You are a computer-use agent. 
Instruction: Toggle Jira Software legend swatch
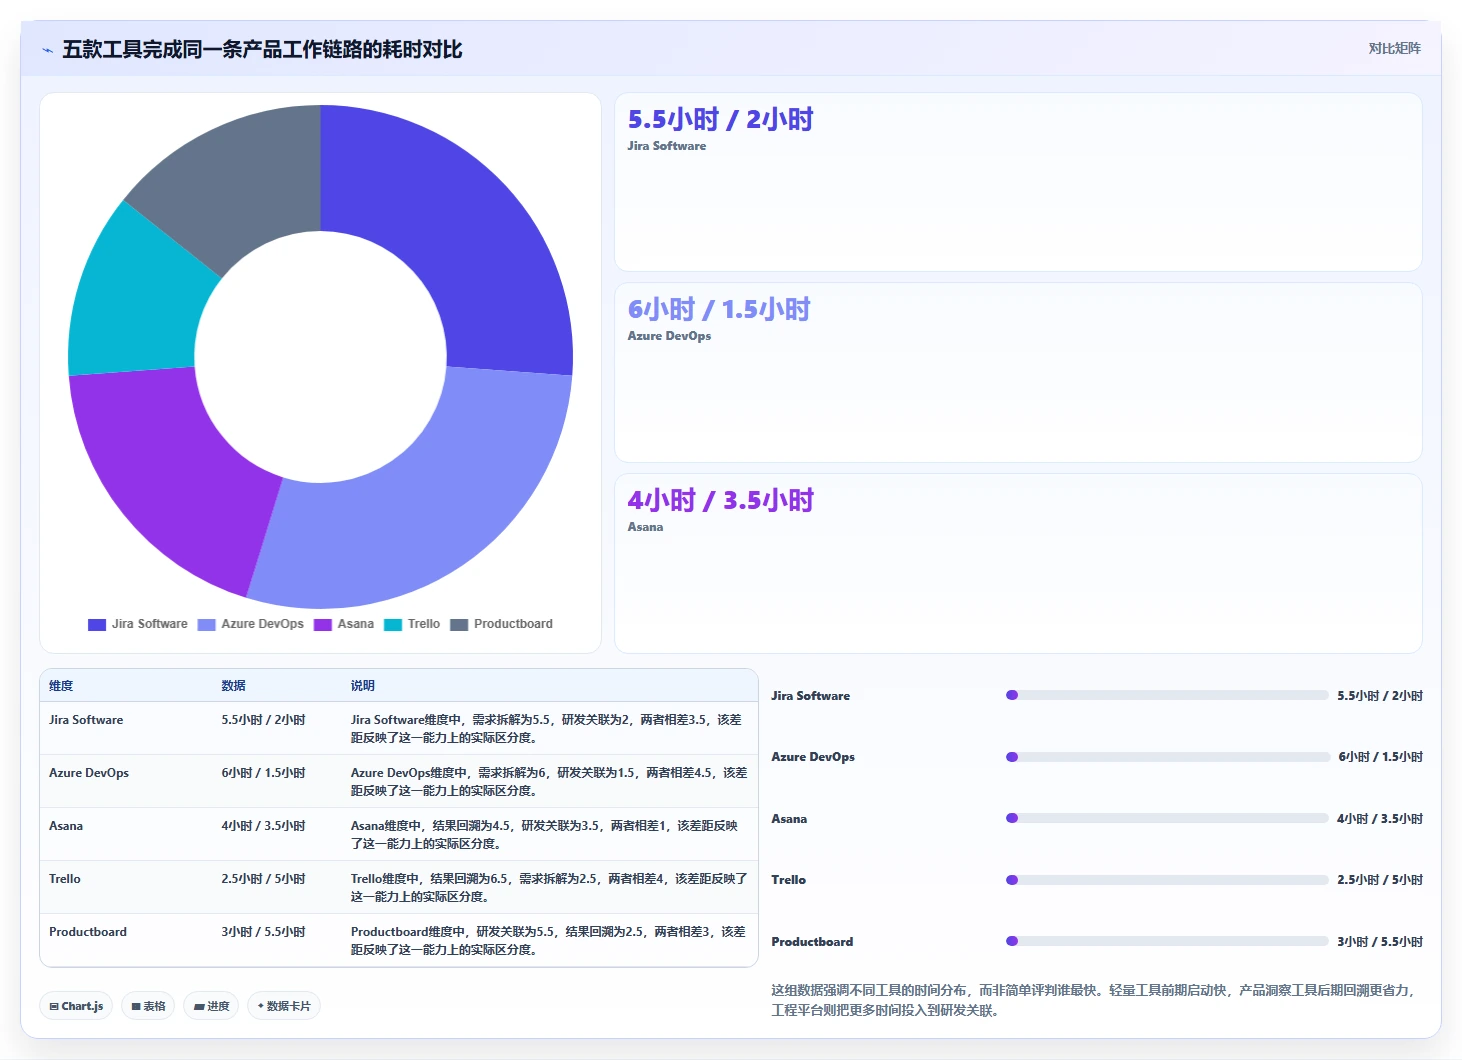(97, 624)
